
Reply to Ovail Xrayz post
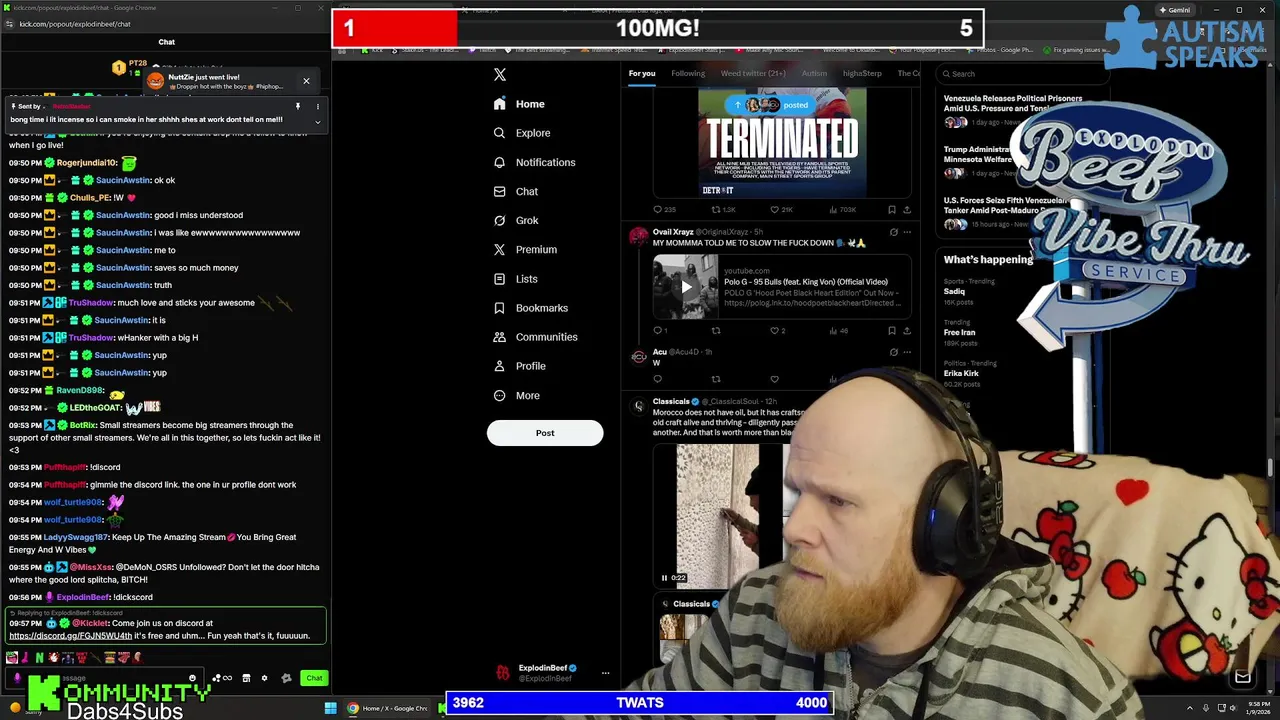pos(660,330)
